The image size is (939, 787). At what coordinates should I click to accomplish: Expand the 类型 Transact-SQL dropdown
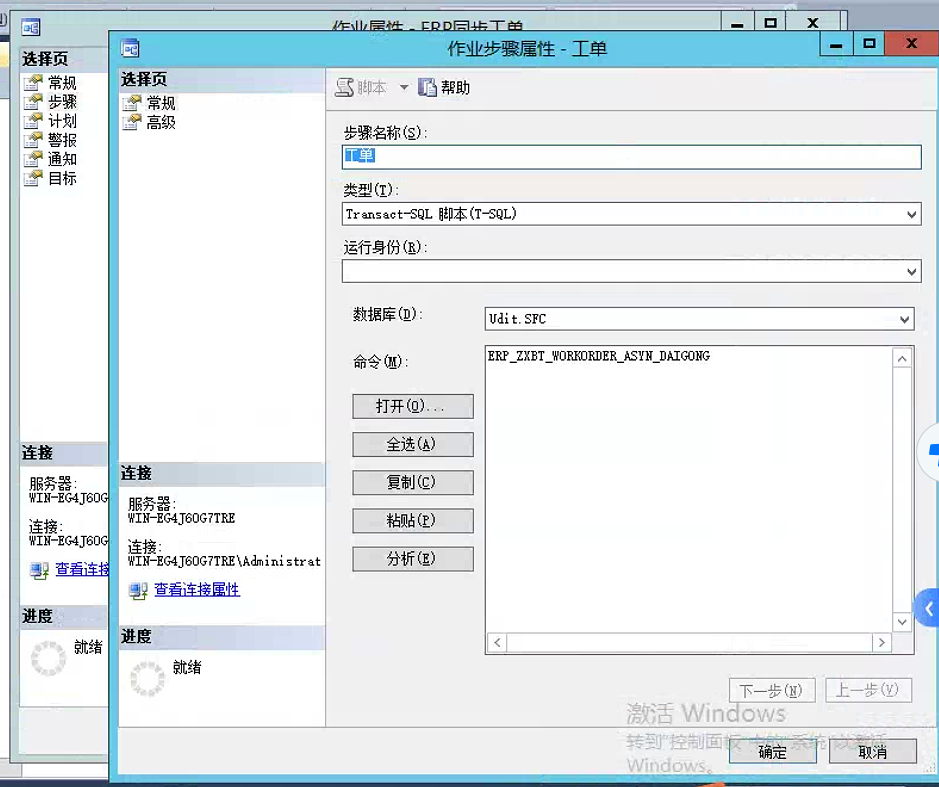click(911, 214)
